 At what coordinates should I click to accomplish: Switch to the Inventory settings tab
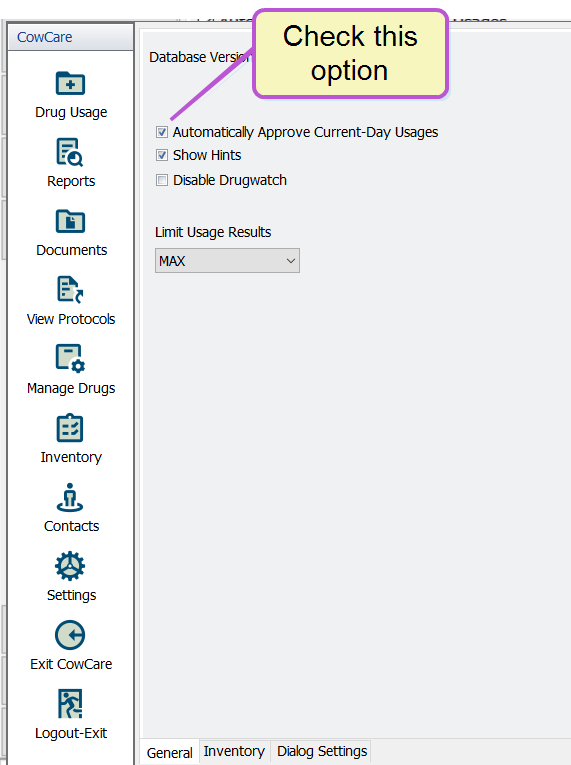click(x=234, y=751)
